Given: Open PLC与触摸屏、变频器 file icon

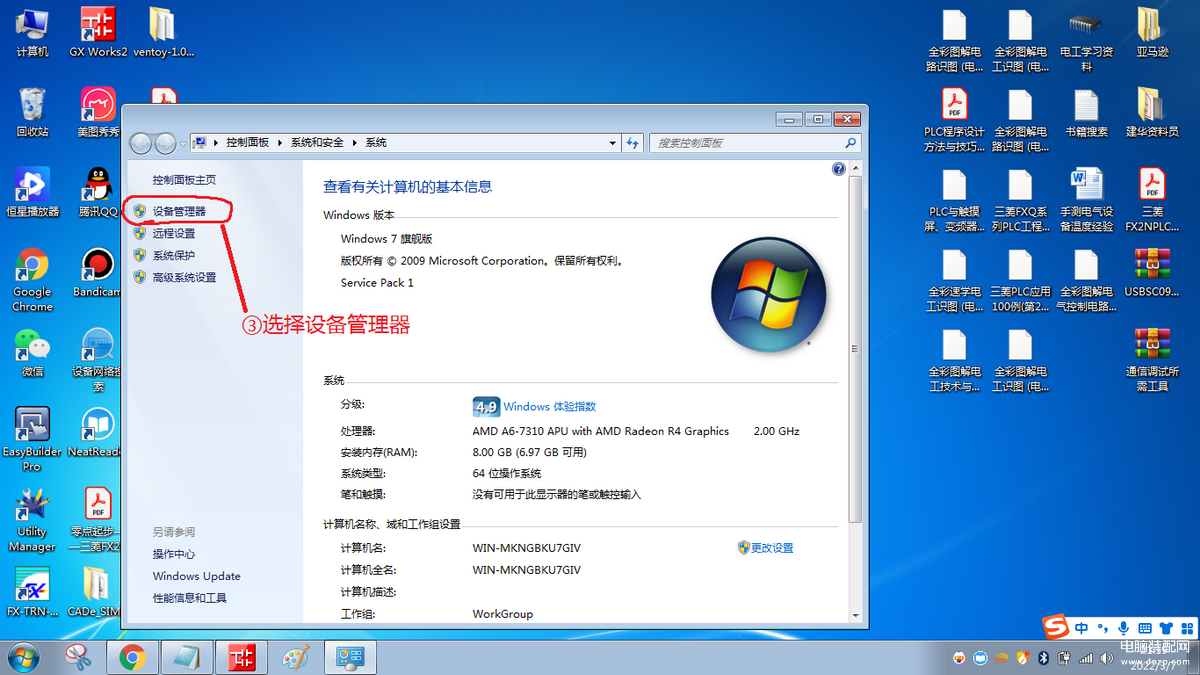Looking at the screenshot, I should [954, 199].
